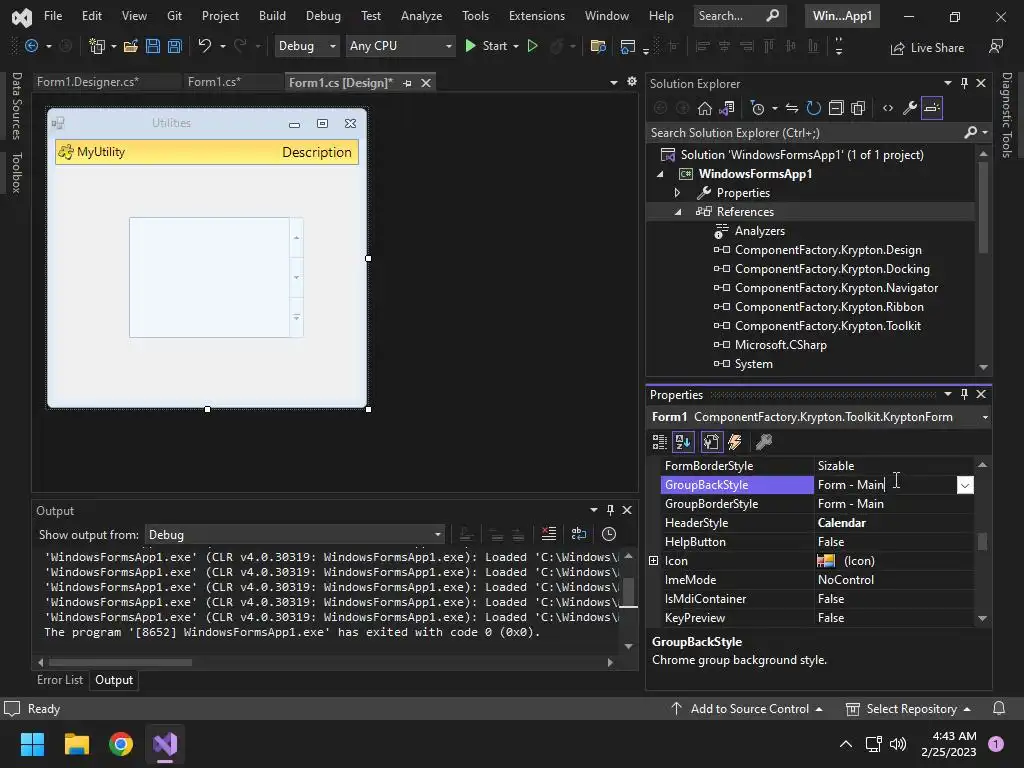Open the Build menu
1024x768 pixels.
pyautogui.click(x=272, y=16)
